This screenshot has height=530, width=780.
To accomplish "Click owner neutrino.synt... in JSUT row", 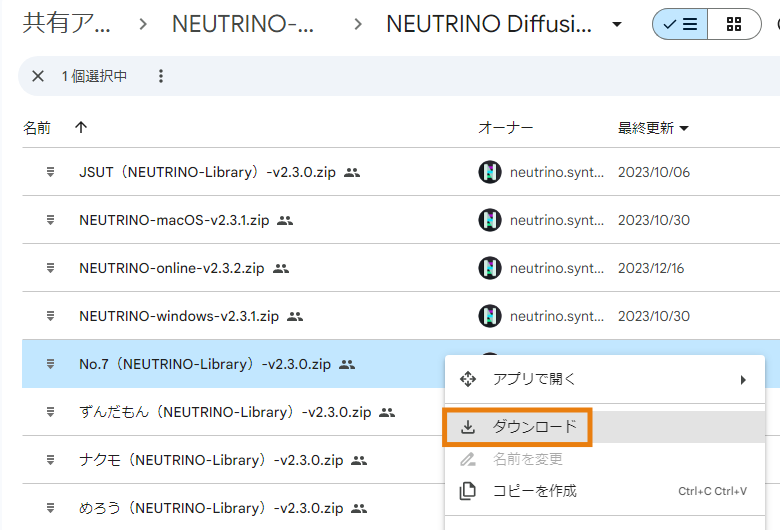I will [x=557, y=173].
